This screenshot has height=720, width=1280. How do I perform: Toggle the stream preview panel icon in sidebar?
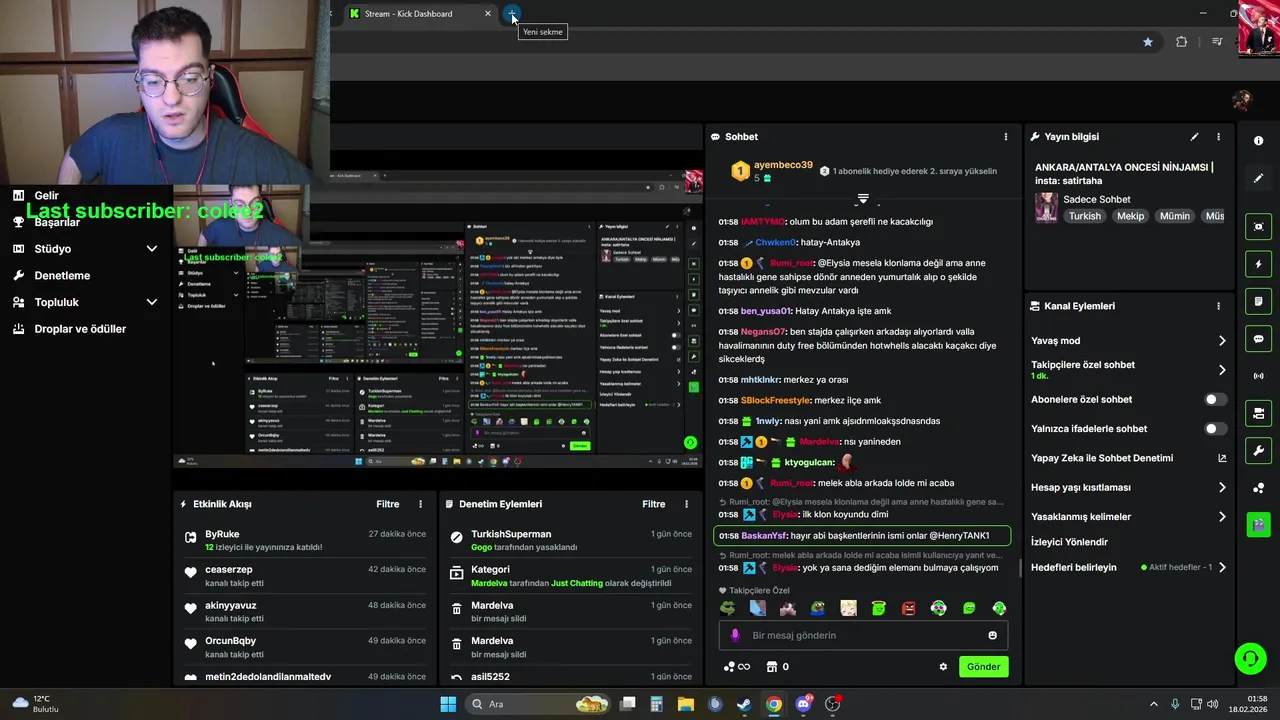[x=1258, y=227]
